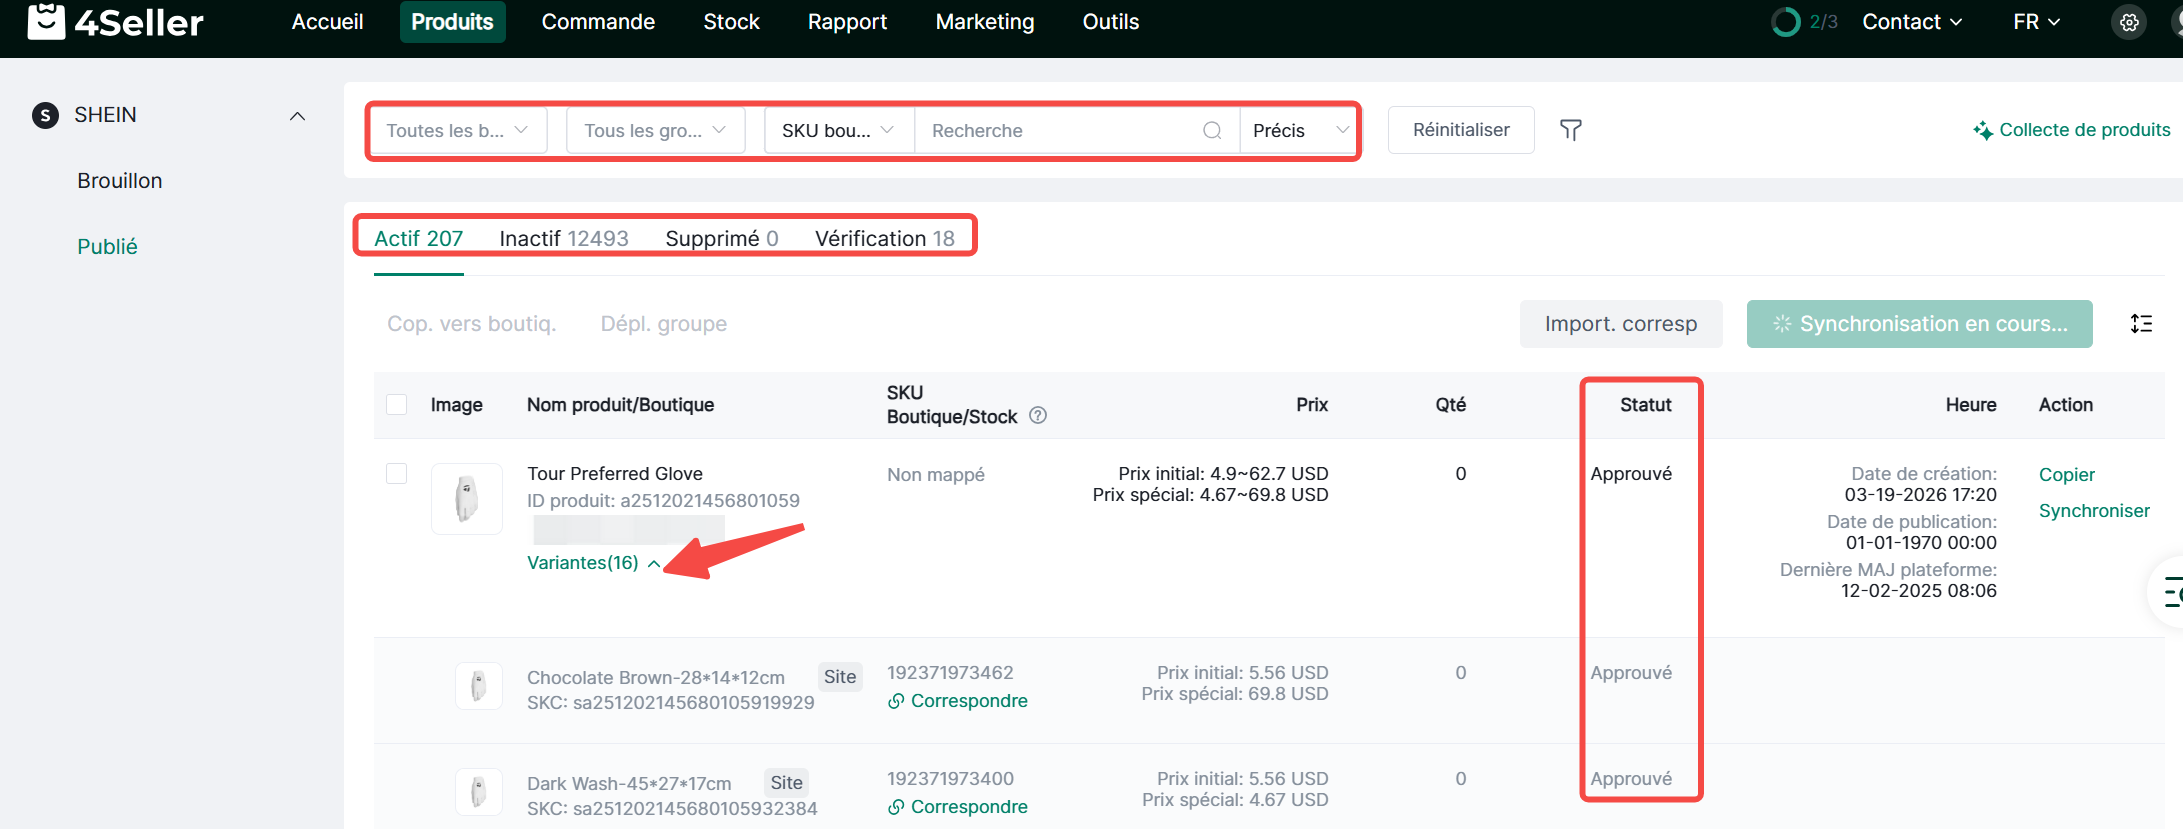Click help icon next to SKU Boutique/Stock

1038,416
